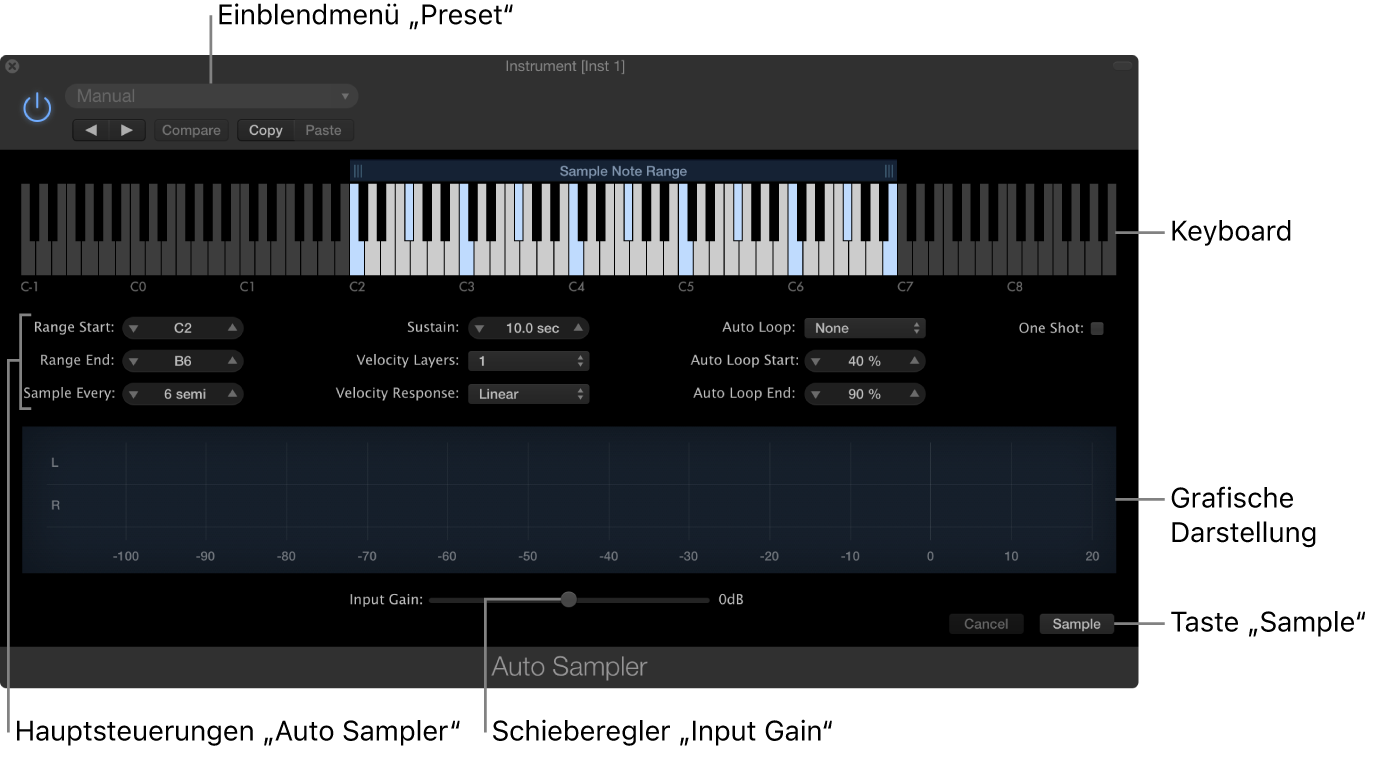1394x758 pixels.
Task: Click the Sample Every decrement arrow
Action: tap(132, 393)
